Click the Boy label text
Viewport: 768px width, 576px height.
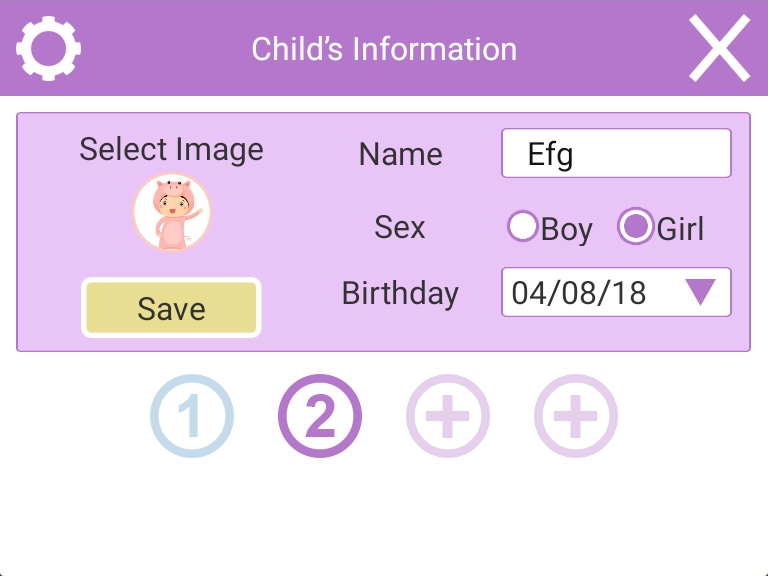tap(567, 229)
